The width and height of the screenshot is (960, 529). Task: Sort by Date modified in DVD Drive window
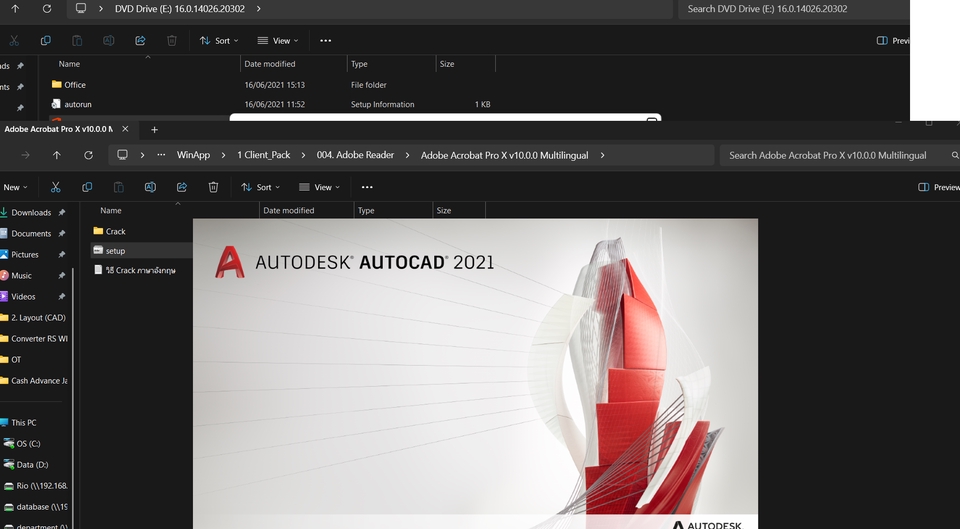[269, 64]
